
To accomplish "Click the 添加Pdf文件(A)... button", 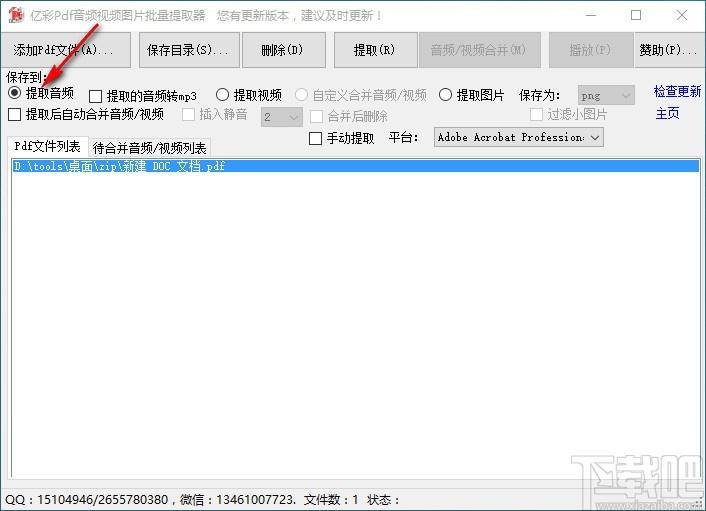I will [x=66, y=50].
